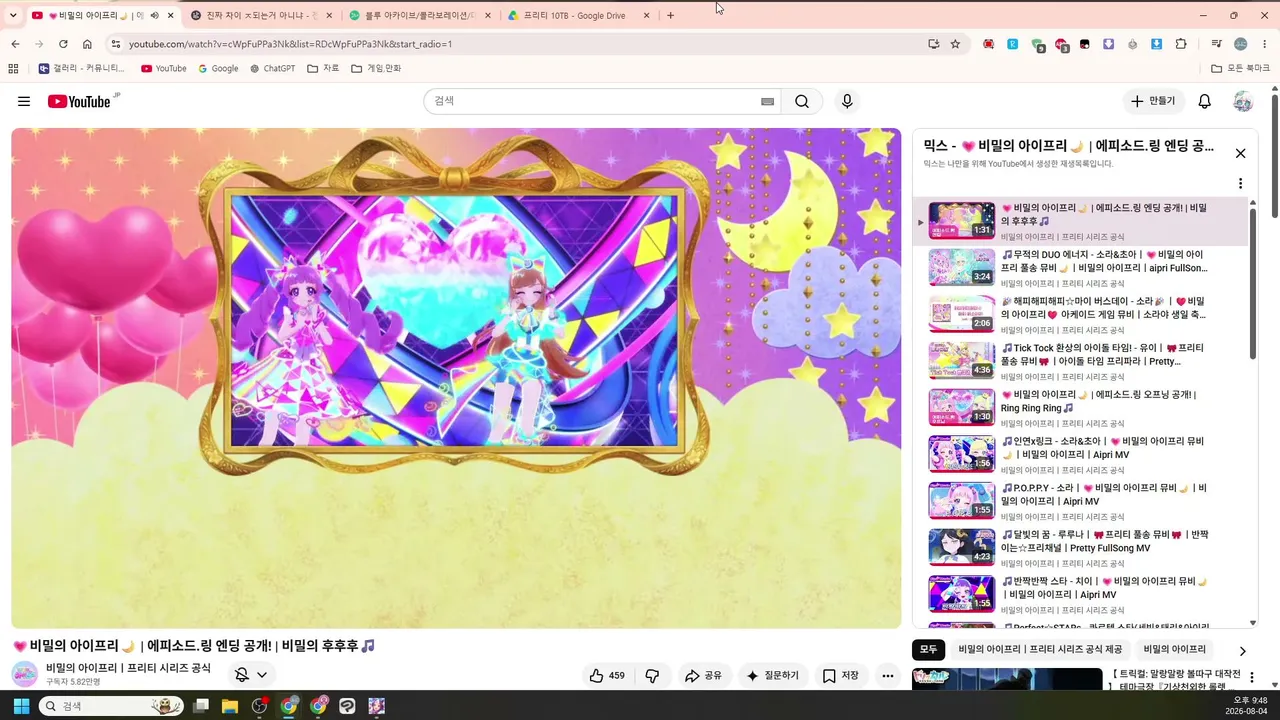The width and height of the screenshot is (1280, 720).
Task: Open more actions ellipsis under the video
Action: [x=887, y=676]
